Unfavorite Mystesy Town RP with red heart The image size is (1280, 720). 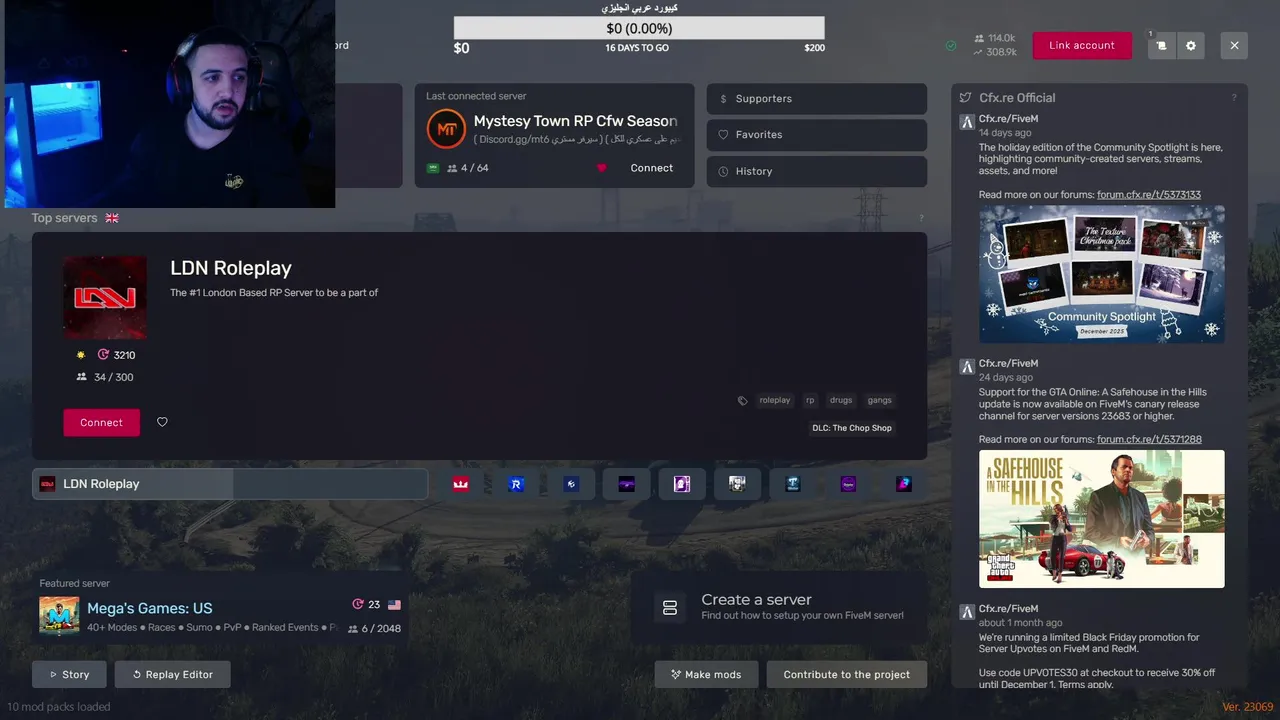(602, 168)
